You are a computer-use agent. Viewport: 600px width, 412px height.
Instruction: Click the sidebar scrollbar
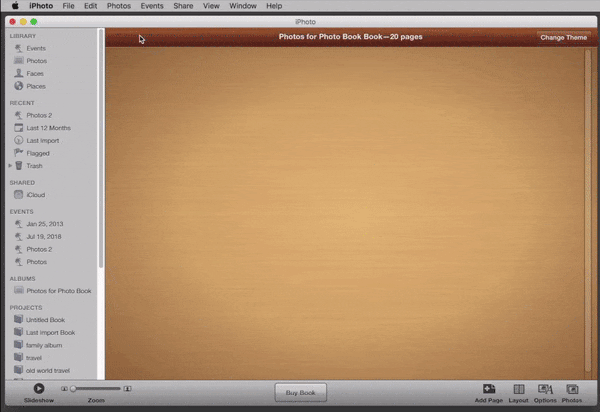coord(100,150)
